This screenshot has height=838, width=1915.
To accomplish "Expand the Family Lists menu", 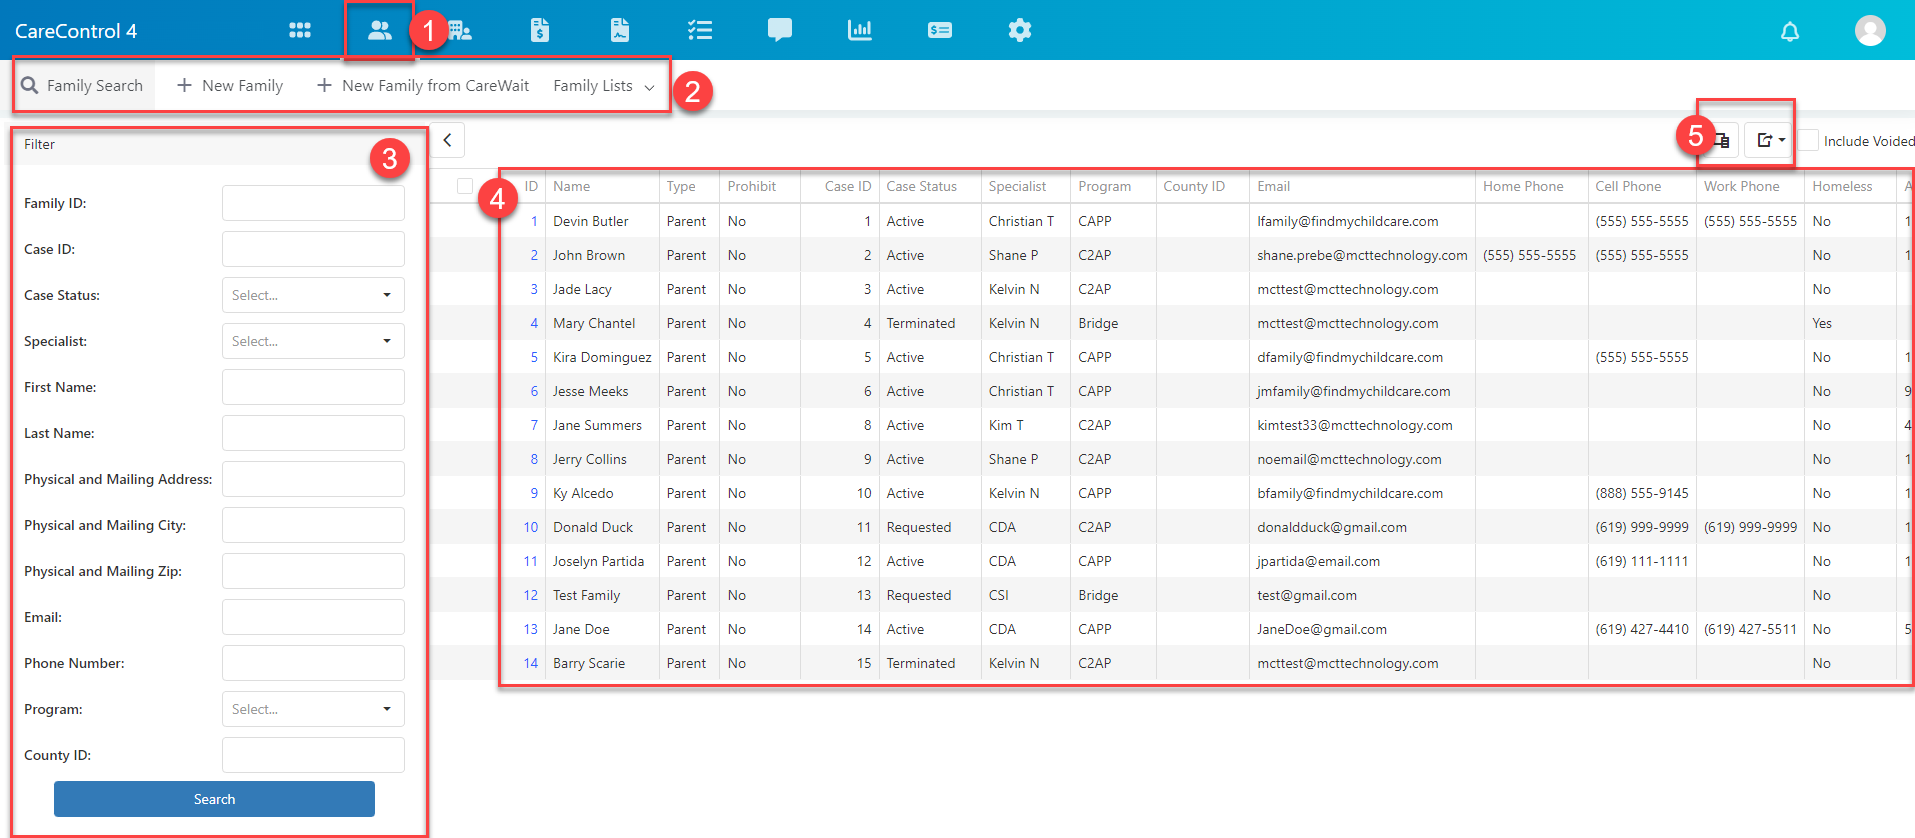I will tap(604, 85).
